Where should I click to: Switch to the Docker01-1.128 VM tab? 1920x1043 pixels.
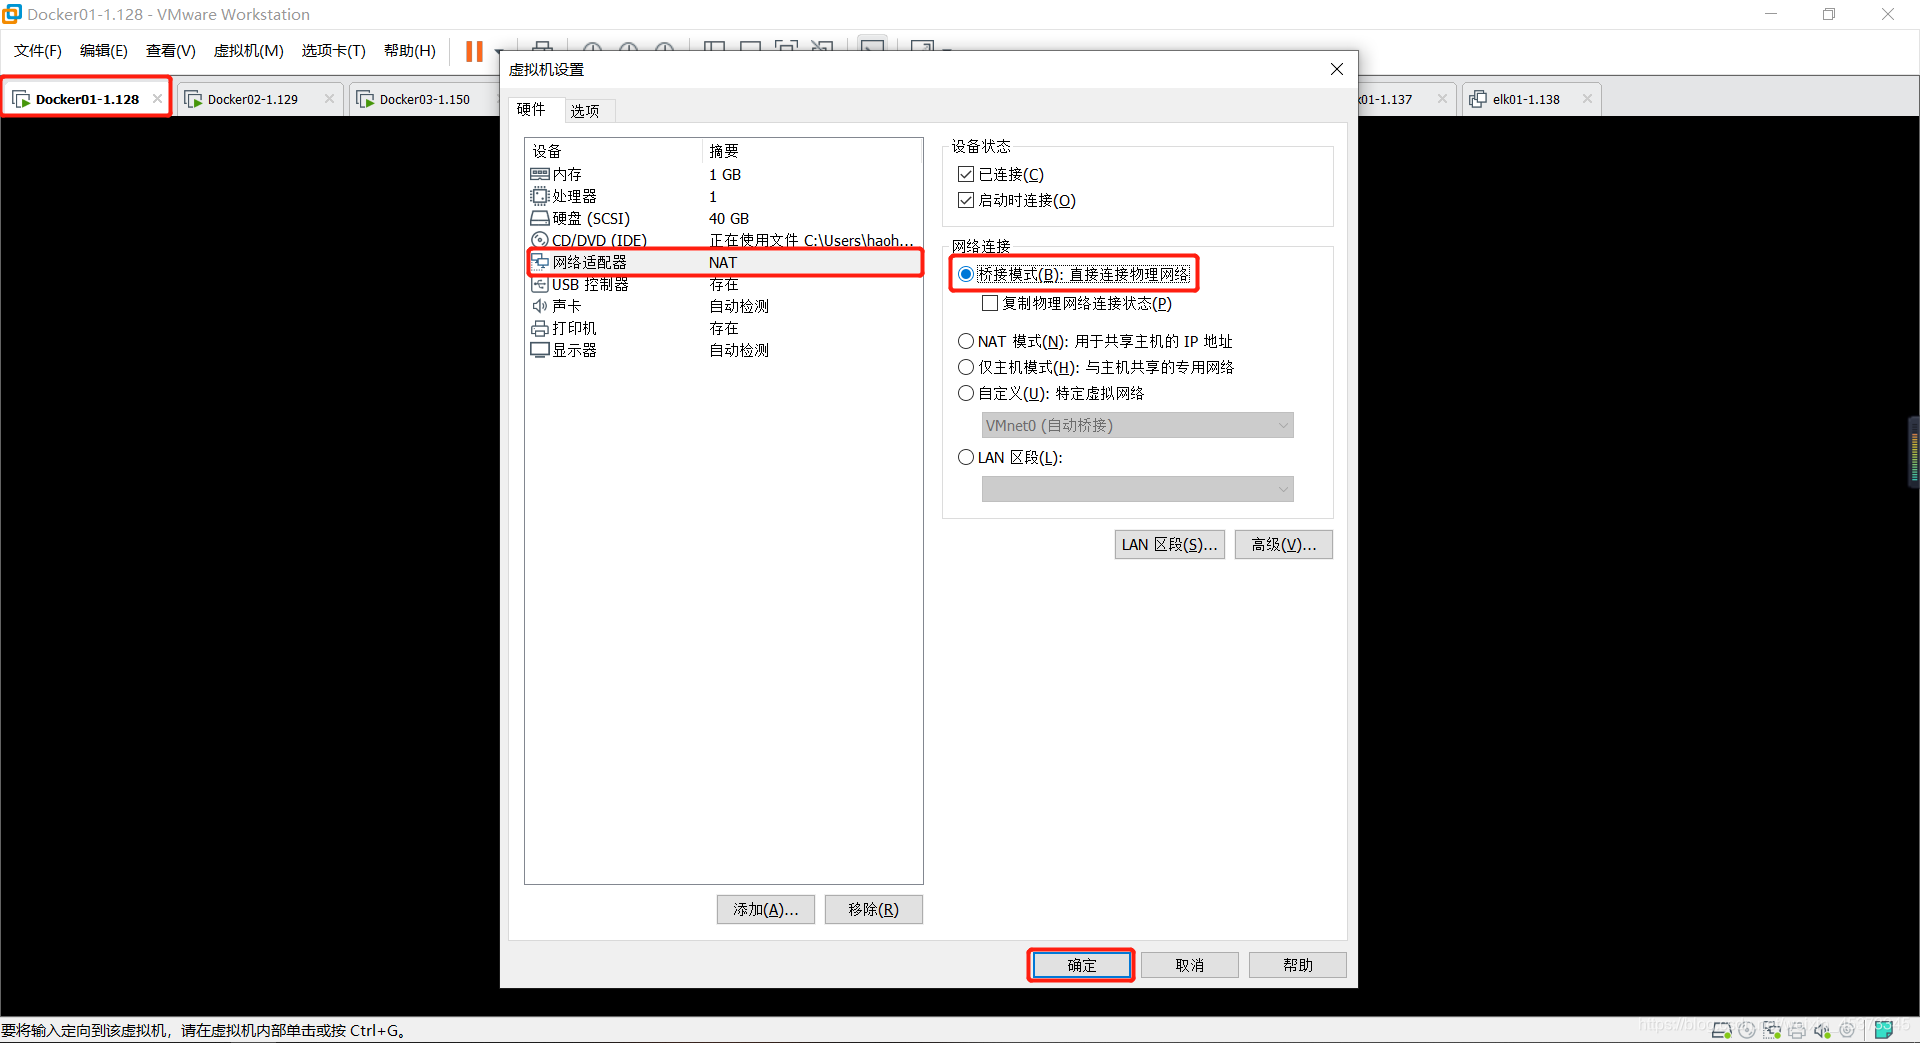tap(87, 99)
